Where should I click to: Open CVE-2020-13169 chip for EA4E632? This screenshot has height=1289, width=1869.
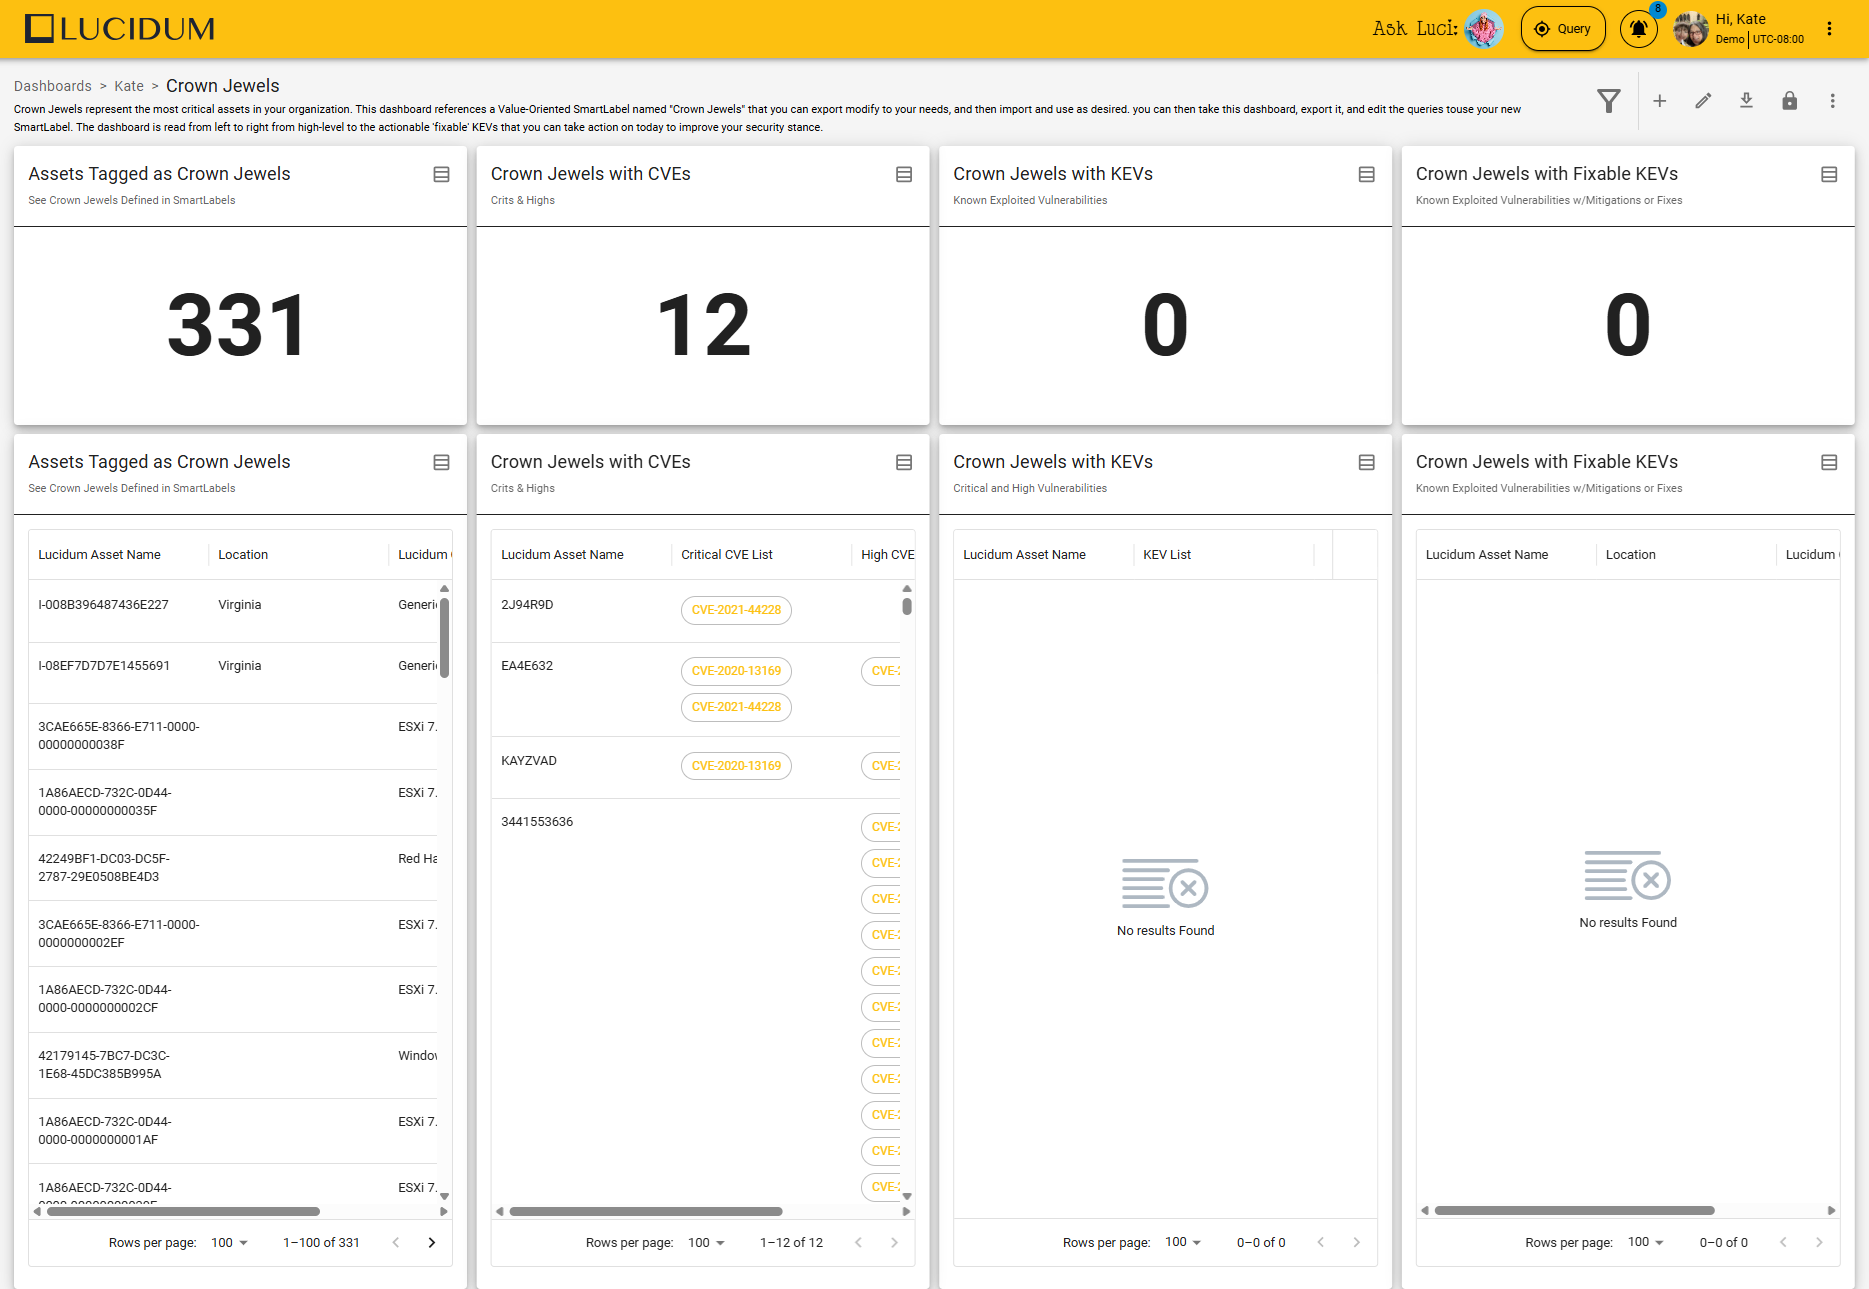pos(736,671)
